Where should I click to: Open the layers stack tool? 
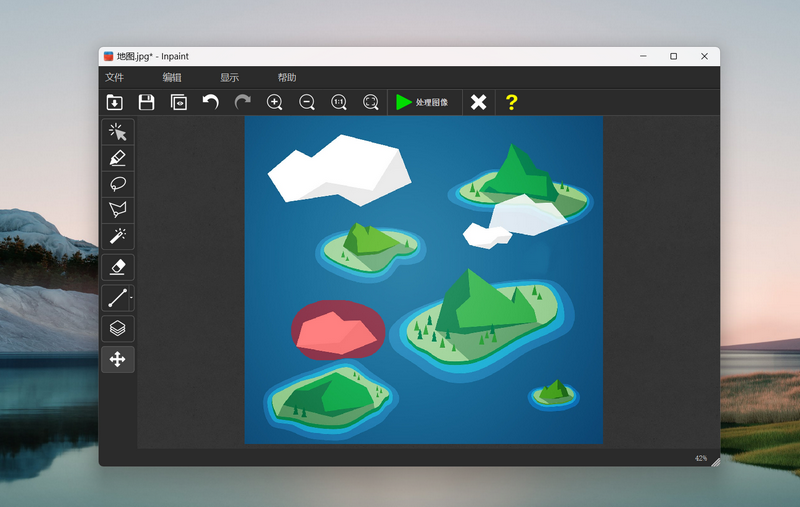tap(118, 328)
